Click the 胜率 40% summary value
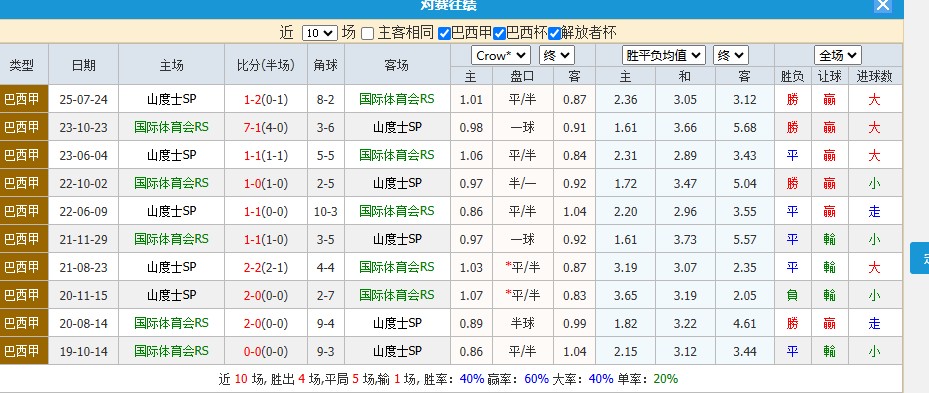 pyautogui.click(x=472, y=379)
